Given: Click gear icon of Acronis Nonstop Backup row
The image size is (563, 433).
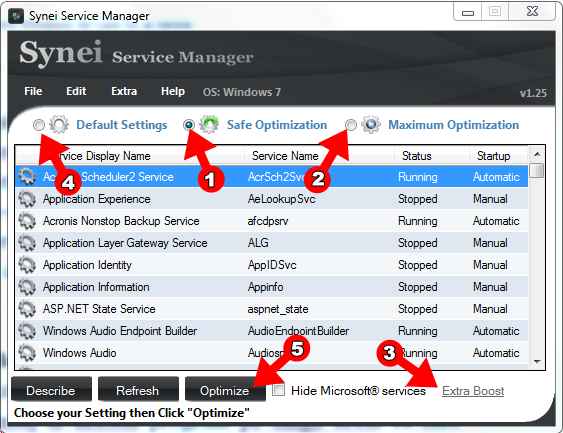Looking at the screenshot, I should click(x=27, y=221).
